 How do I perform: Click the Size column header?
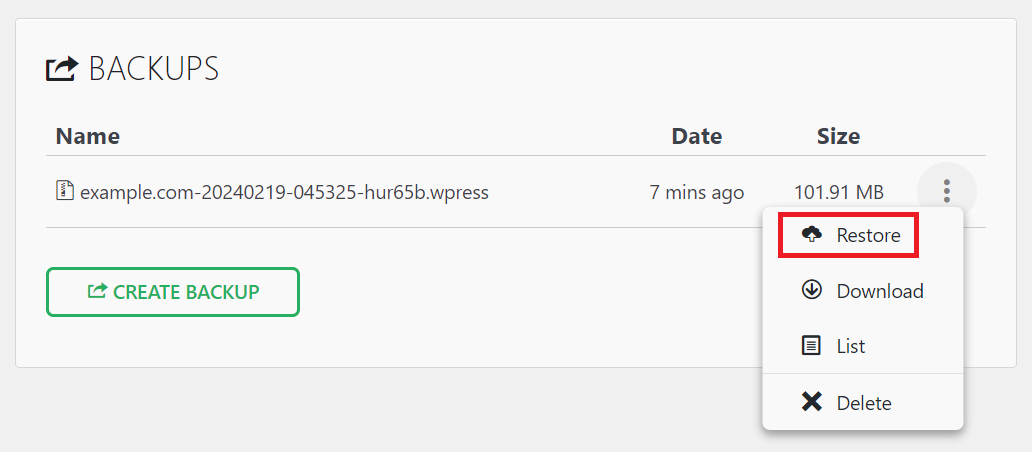(838, 136)
